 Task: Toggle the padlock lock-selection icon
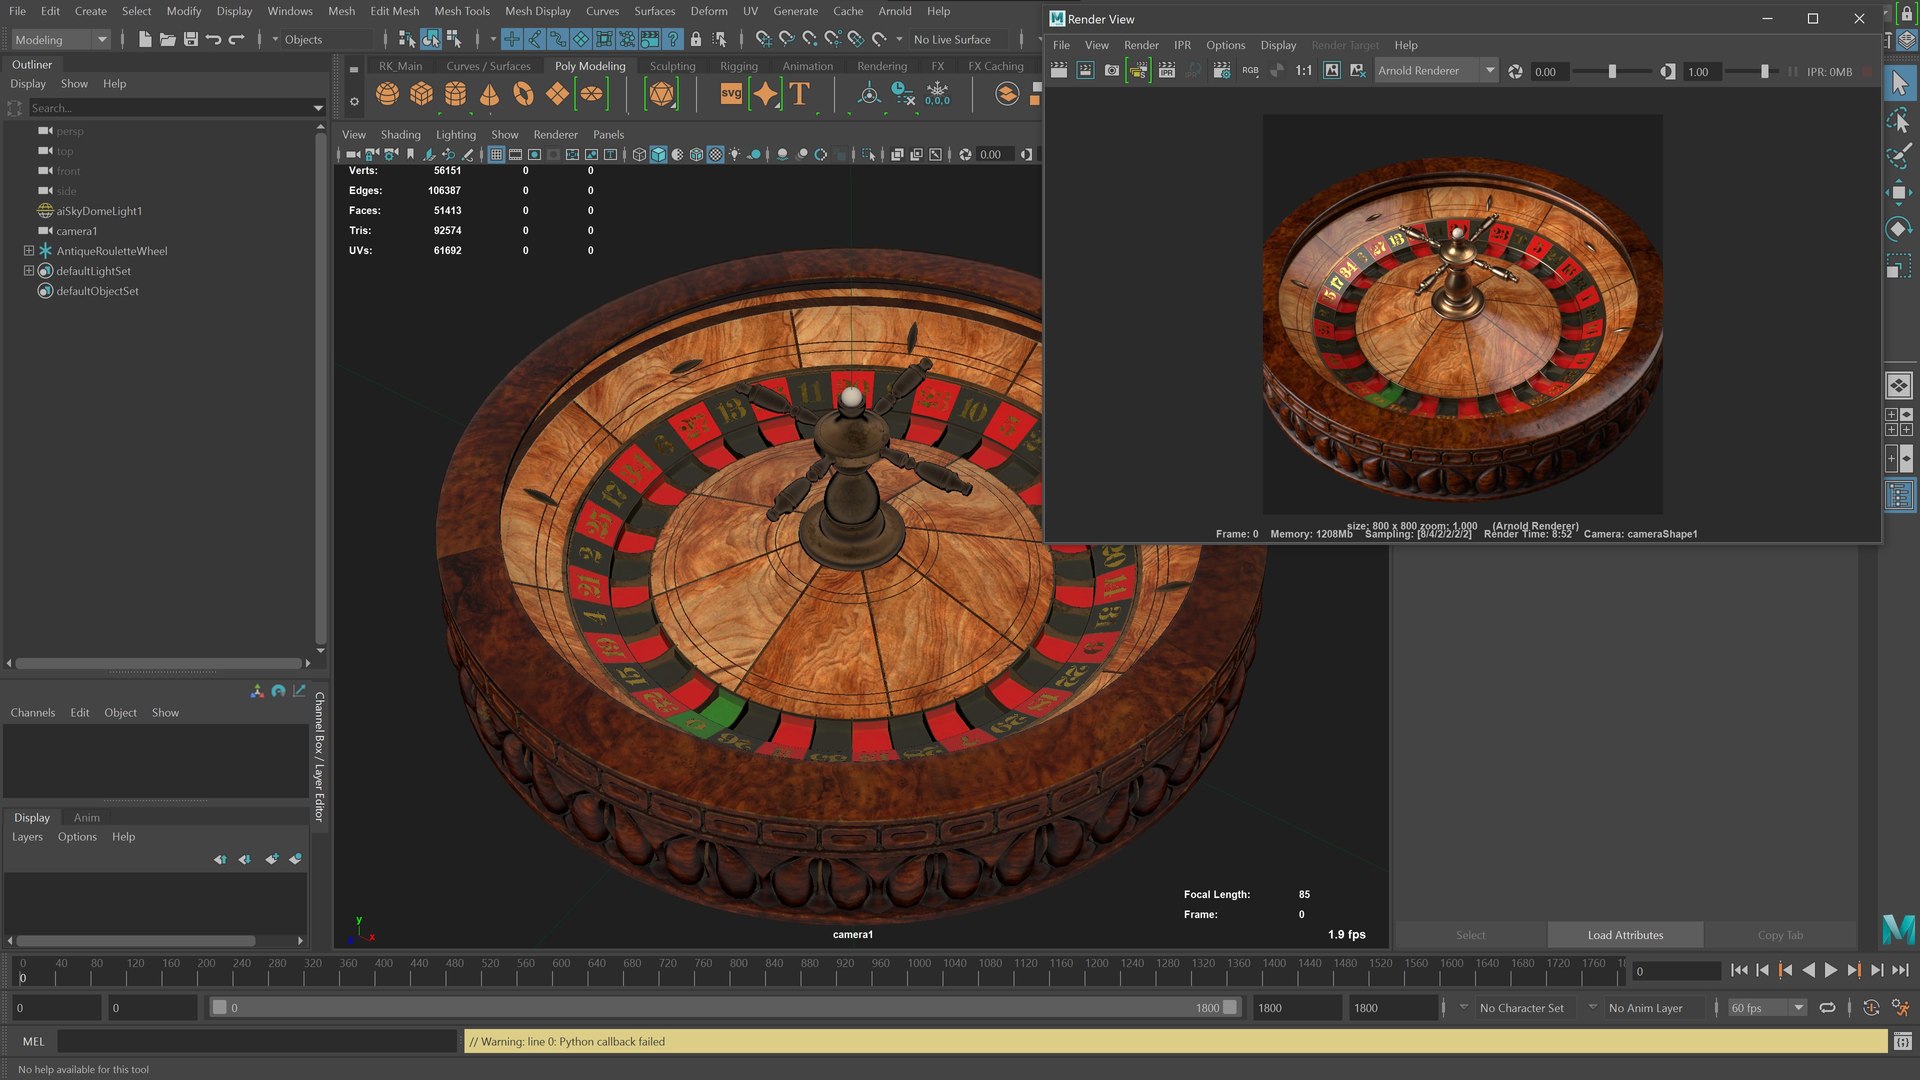pos(696,39)
